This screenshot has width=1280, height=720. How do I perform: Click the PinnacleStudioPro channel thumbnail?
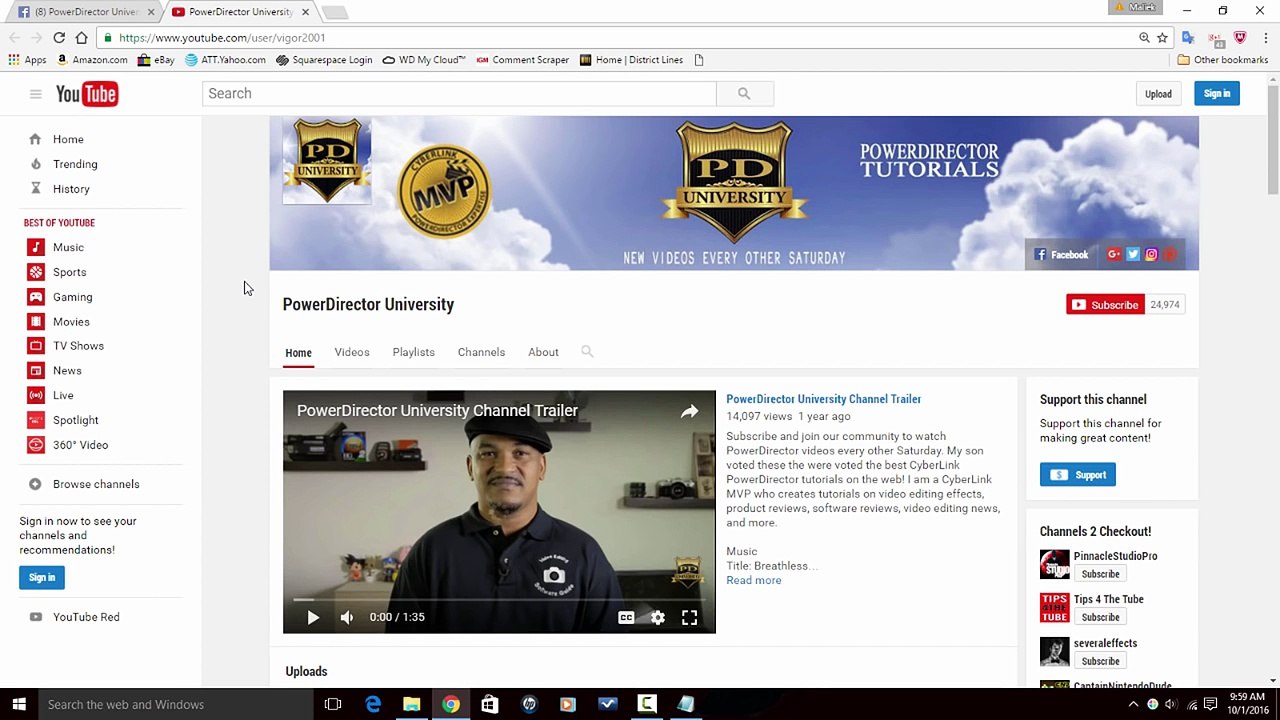click(1054, 565)
